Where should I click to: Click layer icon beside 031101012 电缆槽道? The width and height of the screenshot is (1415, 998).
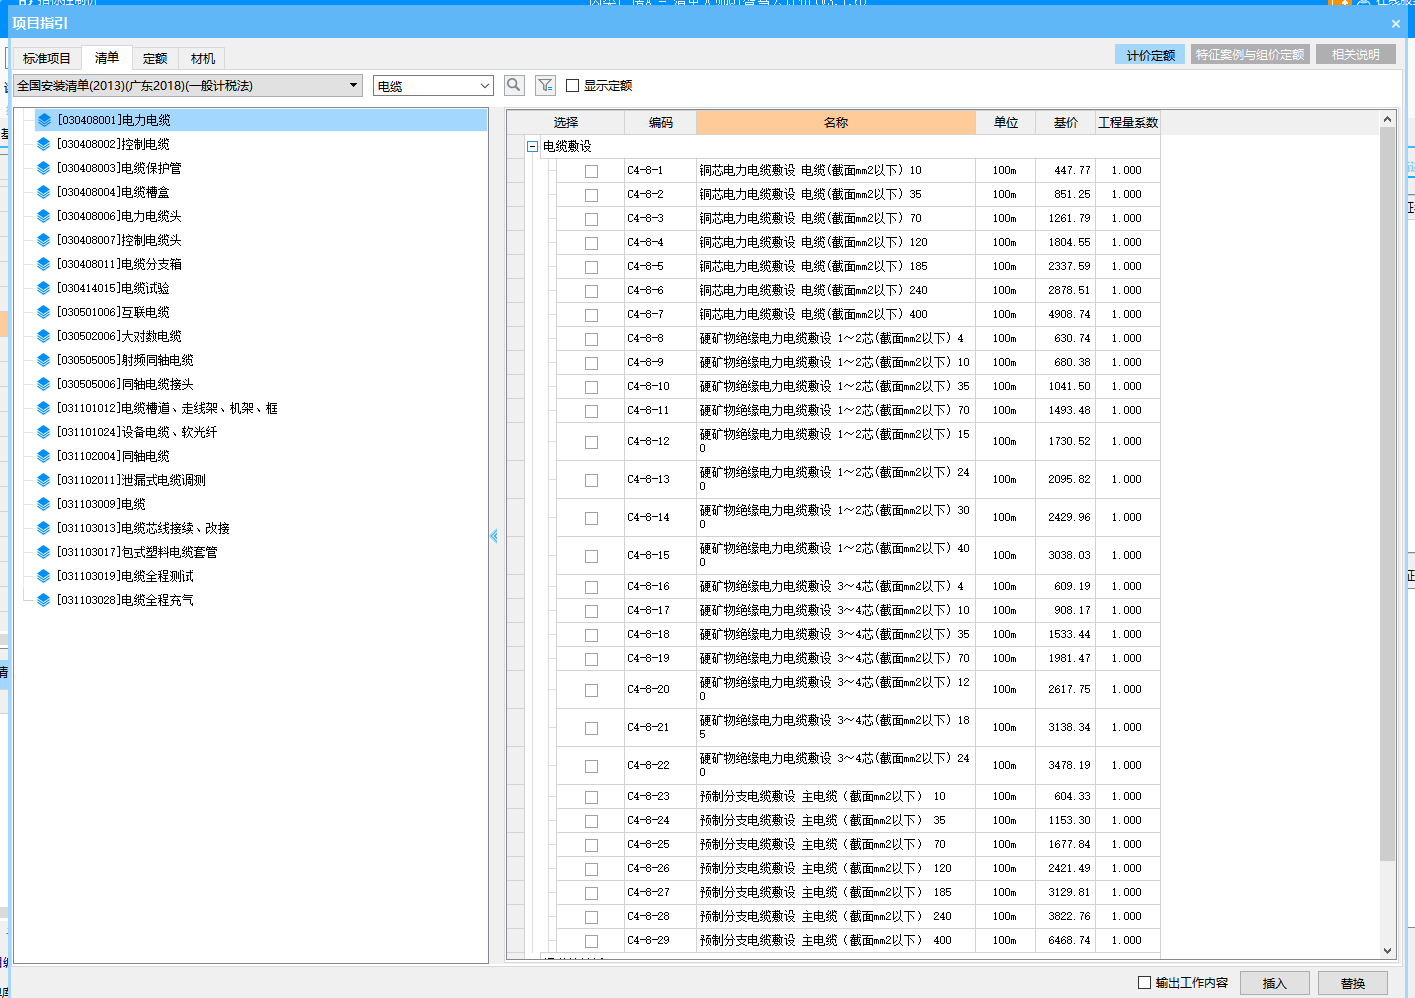coord(44,408)
